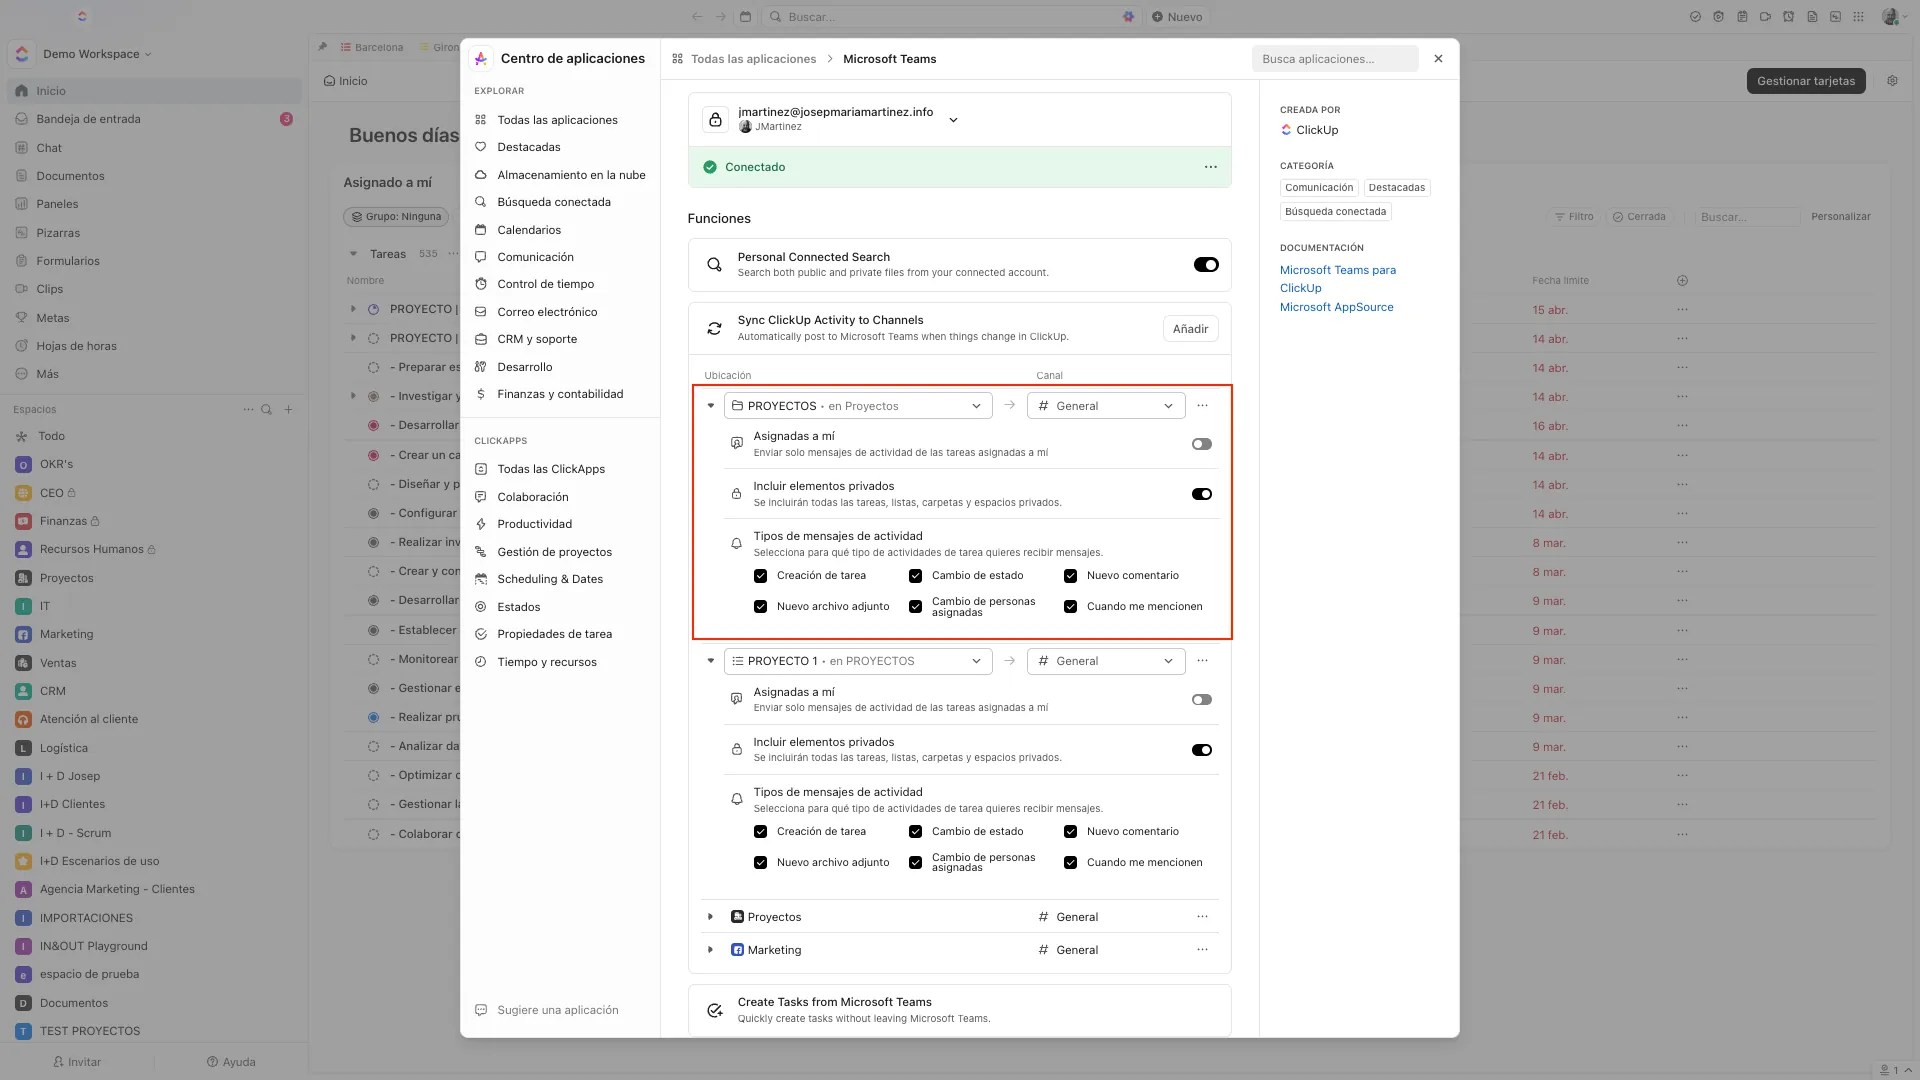The image size is (1920, 1080).
Task: Click the Finanzas y contabilidad dollar icon
Action: pos(481,394)
